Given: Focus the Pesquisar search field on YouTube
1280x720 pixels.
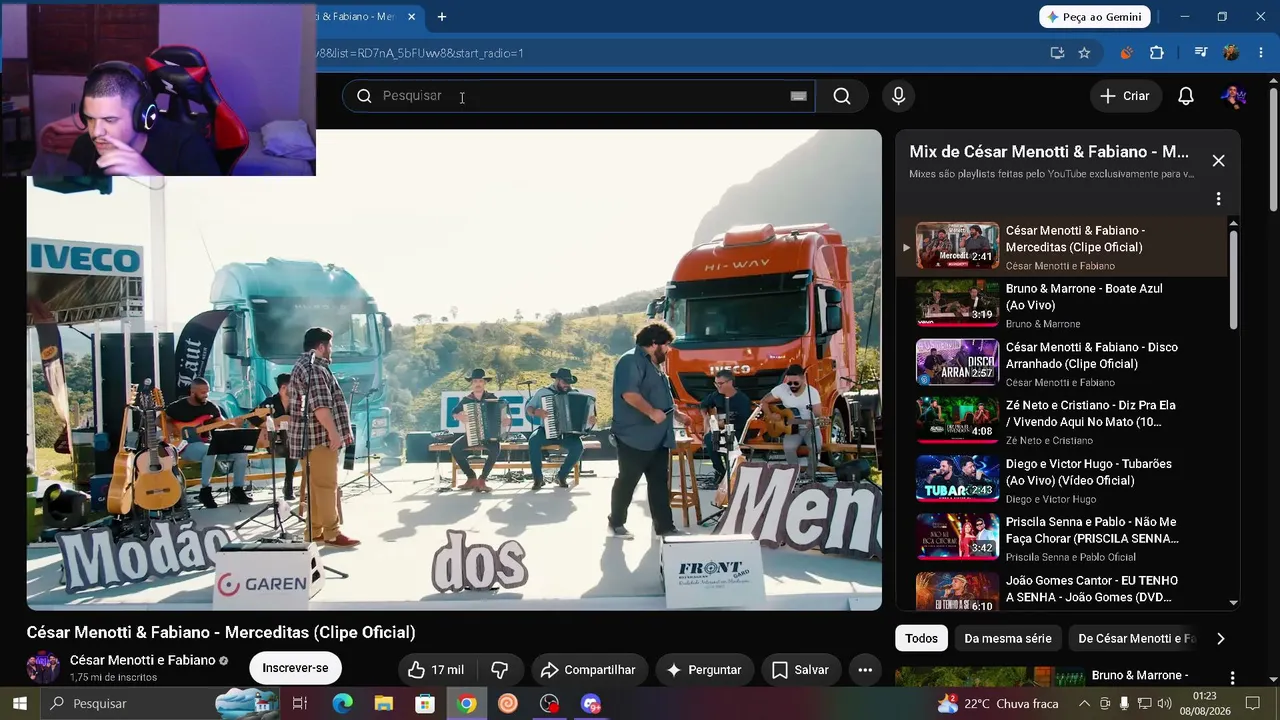Looking at the screenshot, I should coord(580,96).
